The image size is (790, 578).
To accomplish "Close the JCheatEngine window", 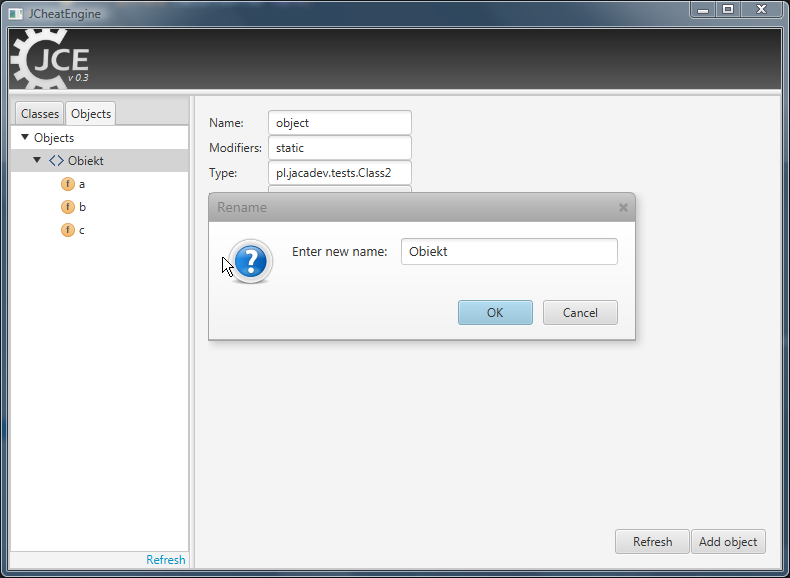I will pos(761,10).
